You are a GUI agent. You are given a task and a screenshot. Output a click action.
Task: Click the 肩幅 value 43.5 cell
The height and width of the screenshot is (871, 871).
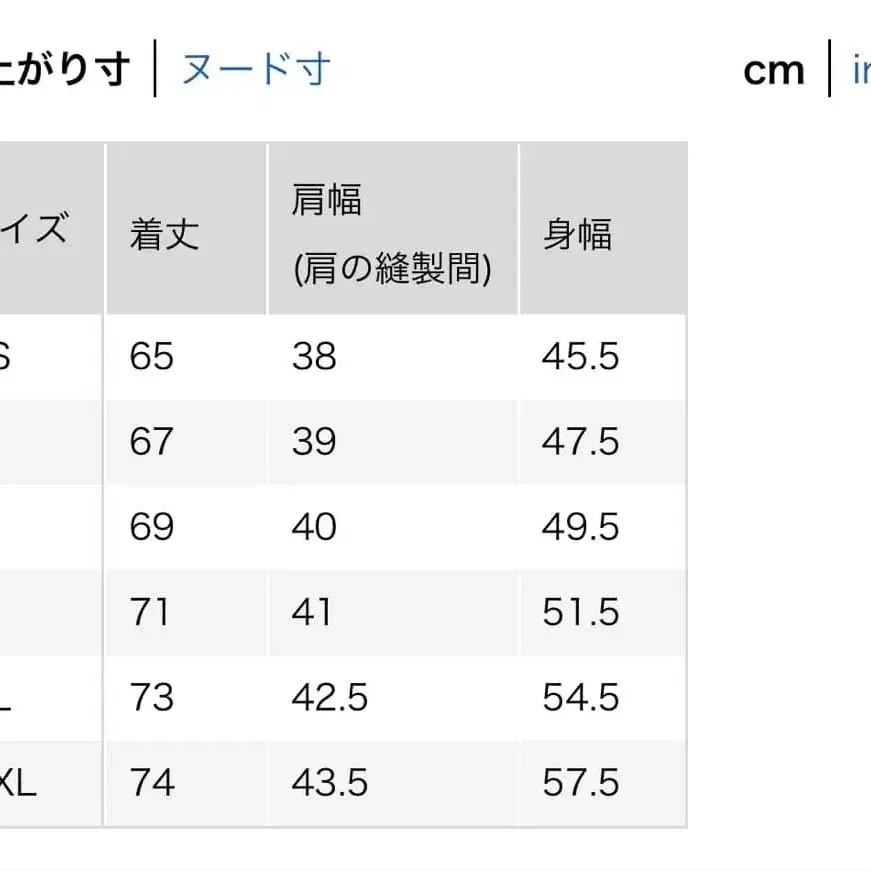(x=330, y=785)
